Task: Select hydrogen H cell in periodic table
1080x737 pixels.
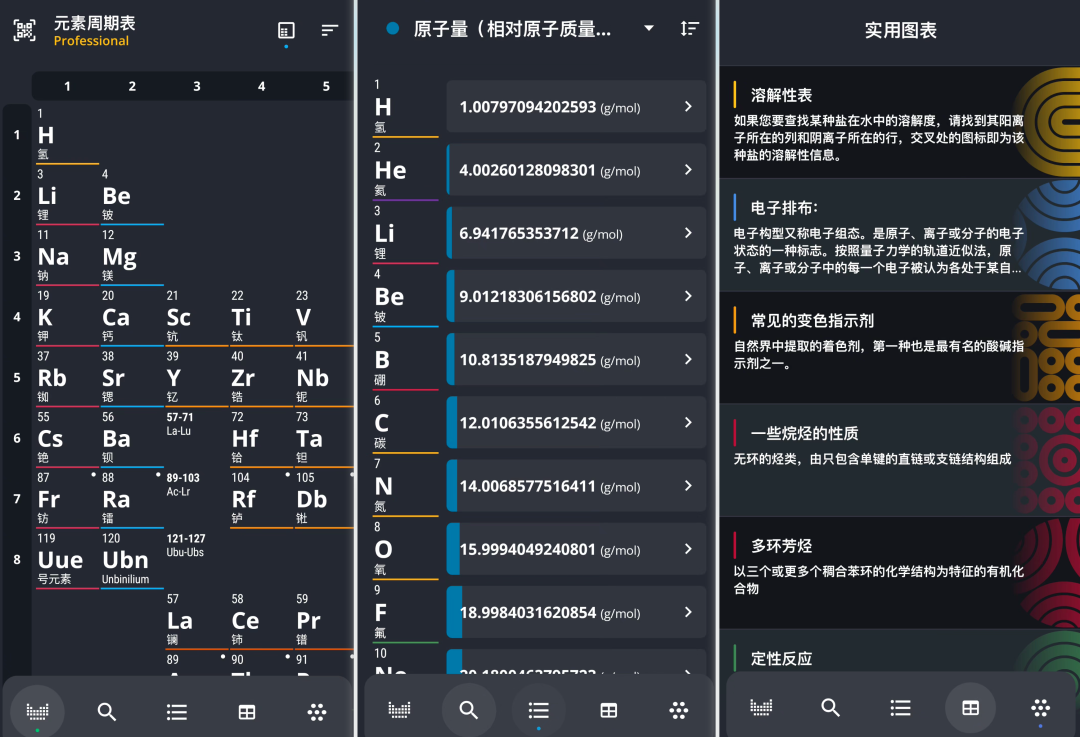Action: point(67,135)
